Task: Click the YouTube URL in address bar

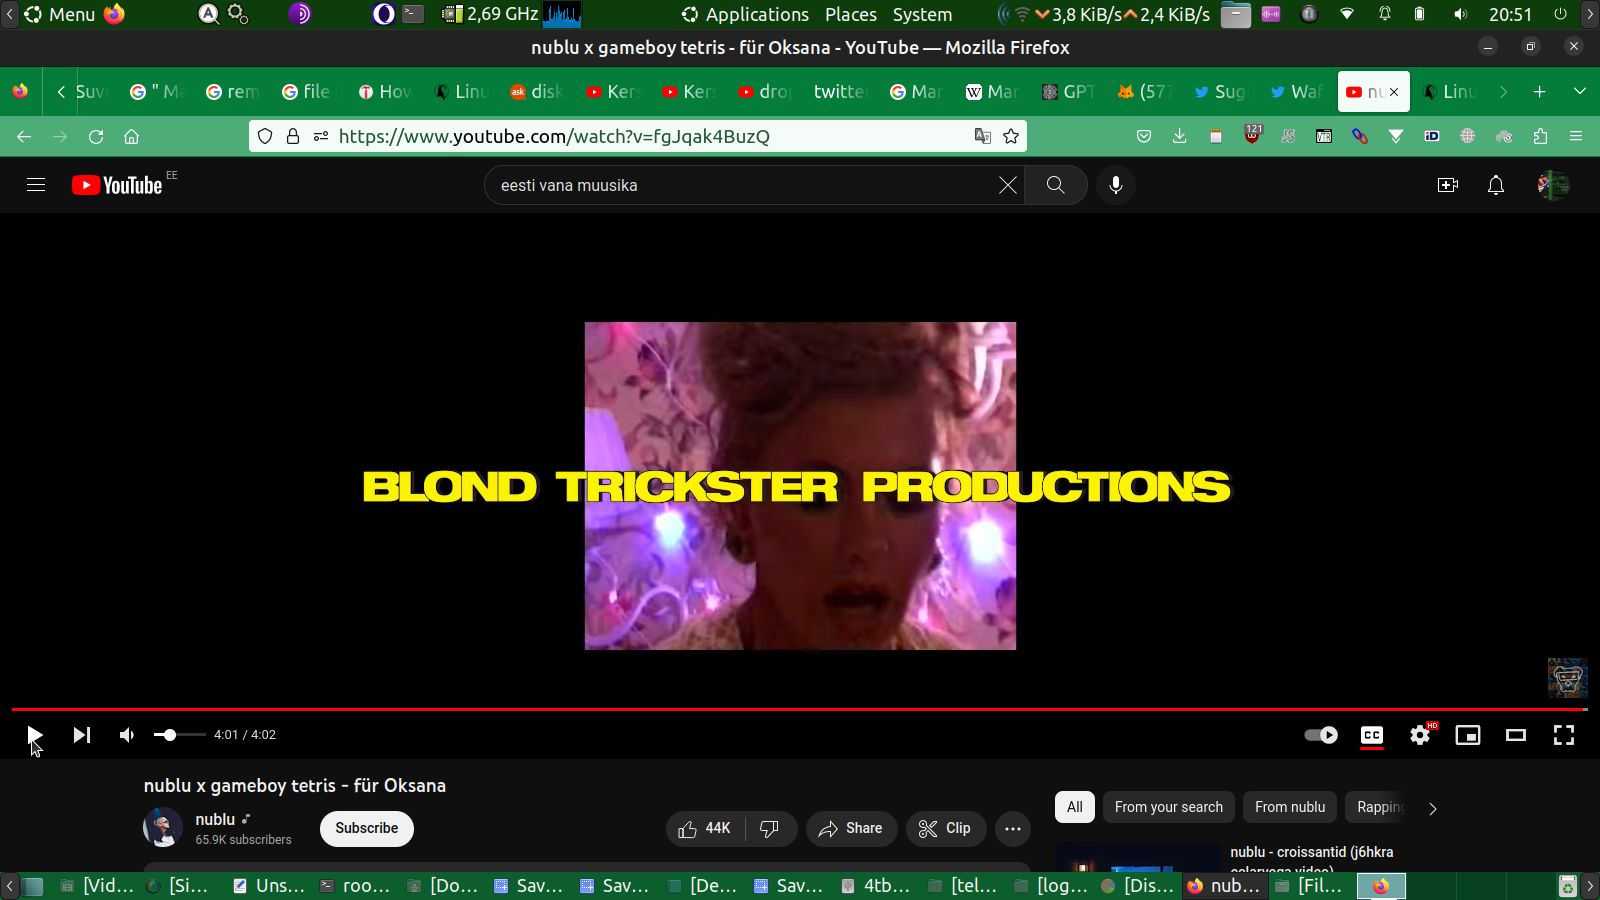Action: tap(554, 136)
